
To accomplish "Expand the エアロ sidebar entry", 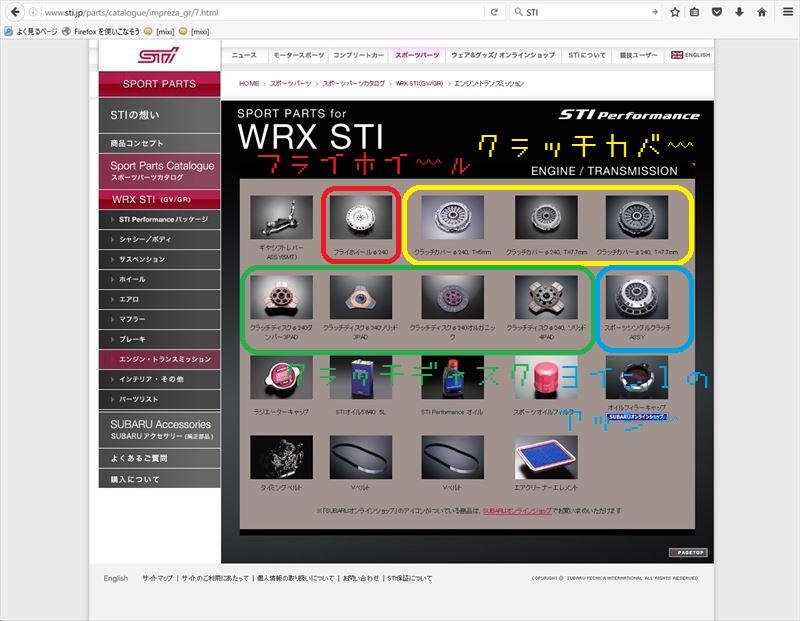I will pyautogui.click(x=159, y=299).
